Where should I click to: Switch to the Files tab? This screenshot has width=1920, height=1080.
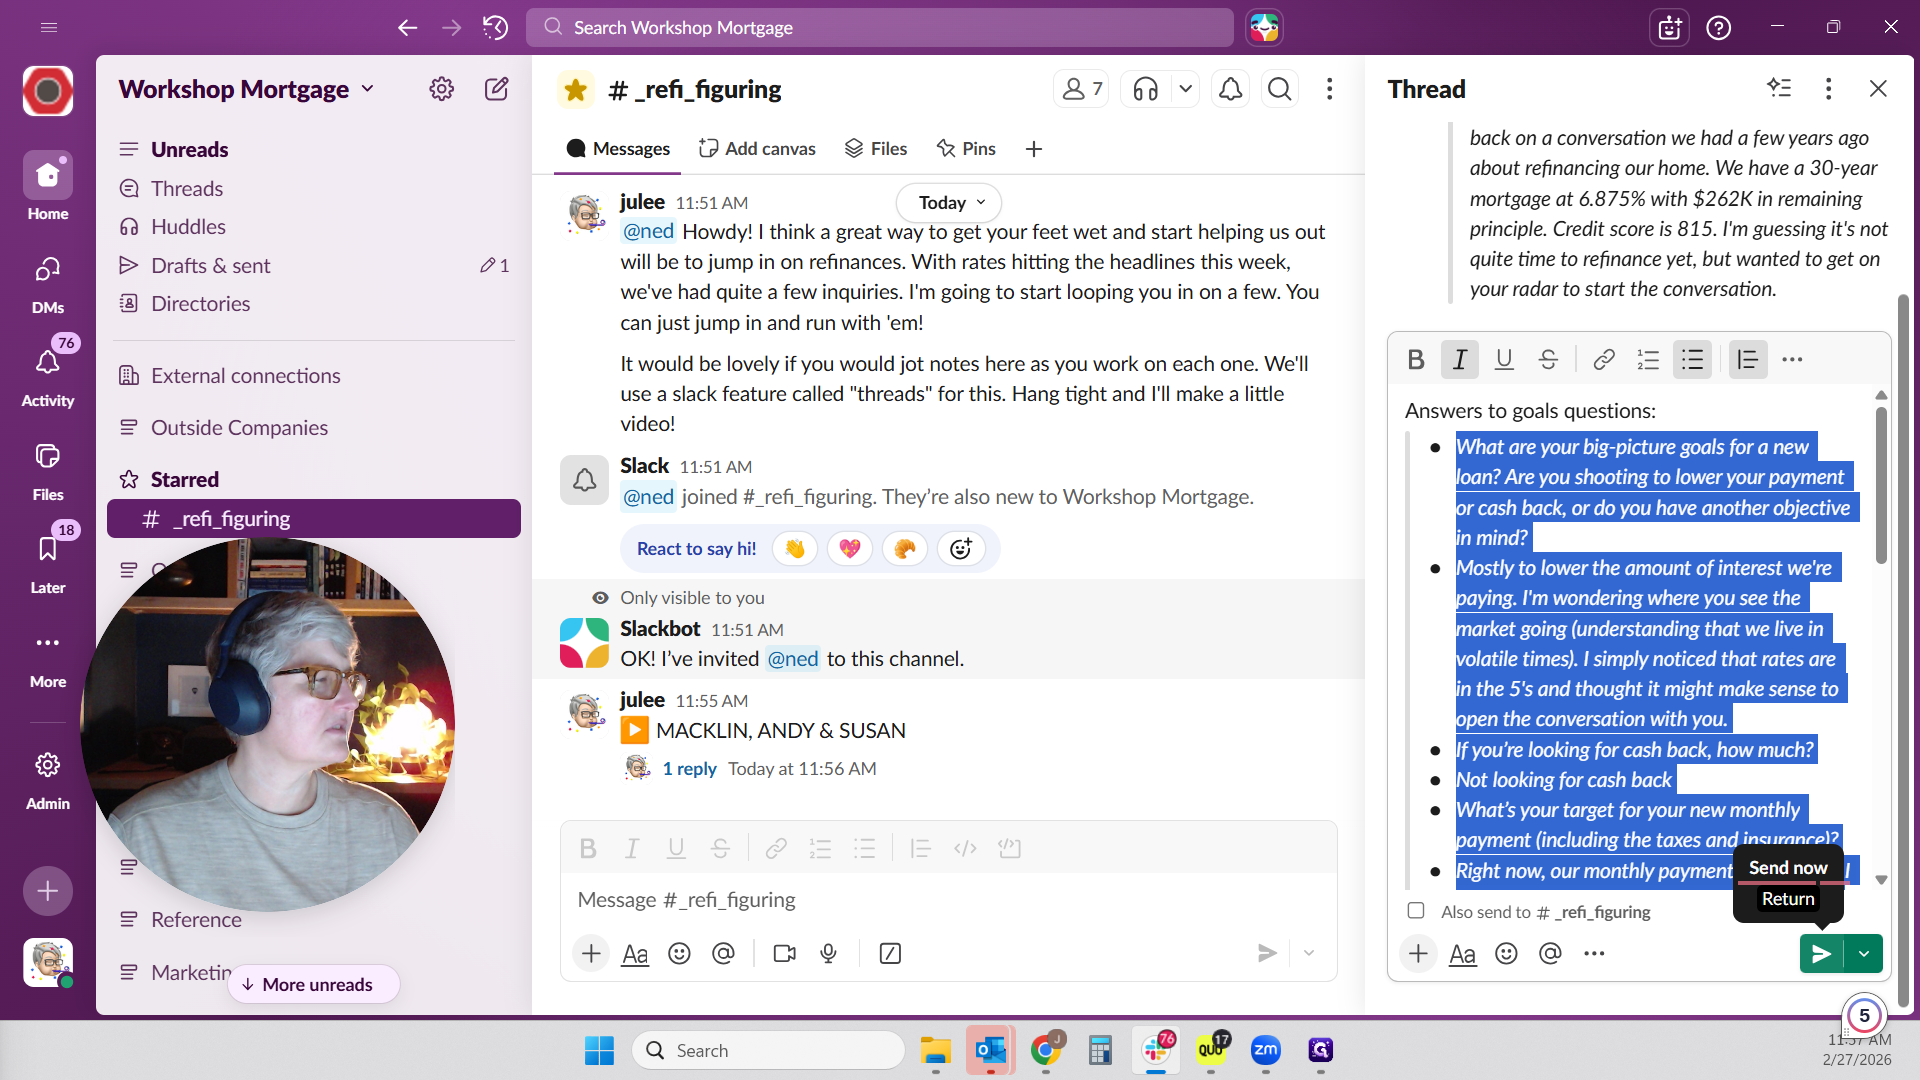click(876, 149)
